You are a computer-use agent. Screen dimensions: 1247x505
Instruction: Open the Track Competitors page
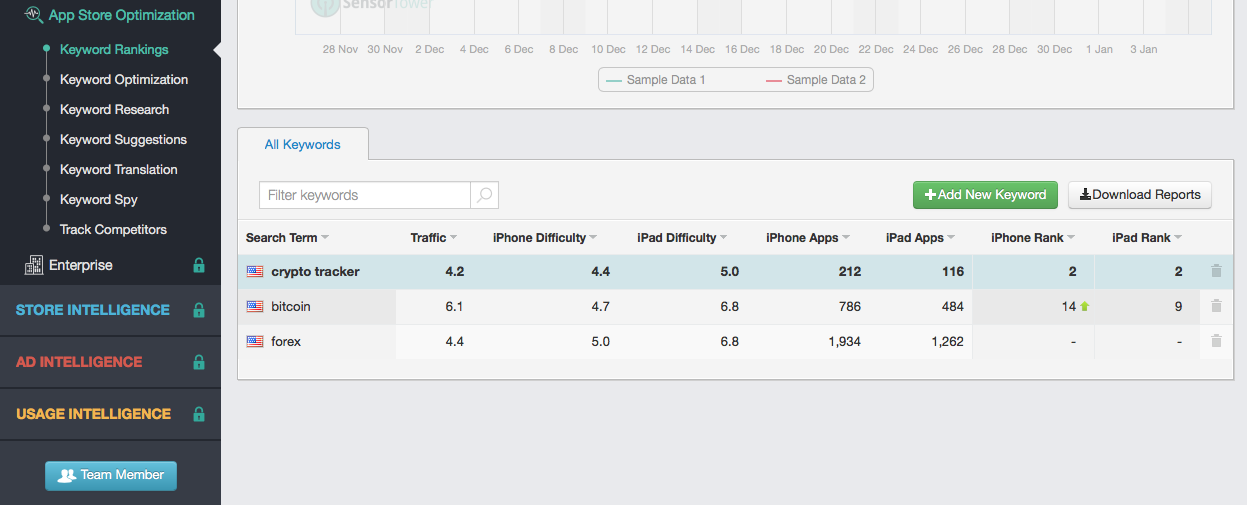point(113,229)
